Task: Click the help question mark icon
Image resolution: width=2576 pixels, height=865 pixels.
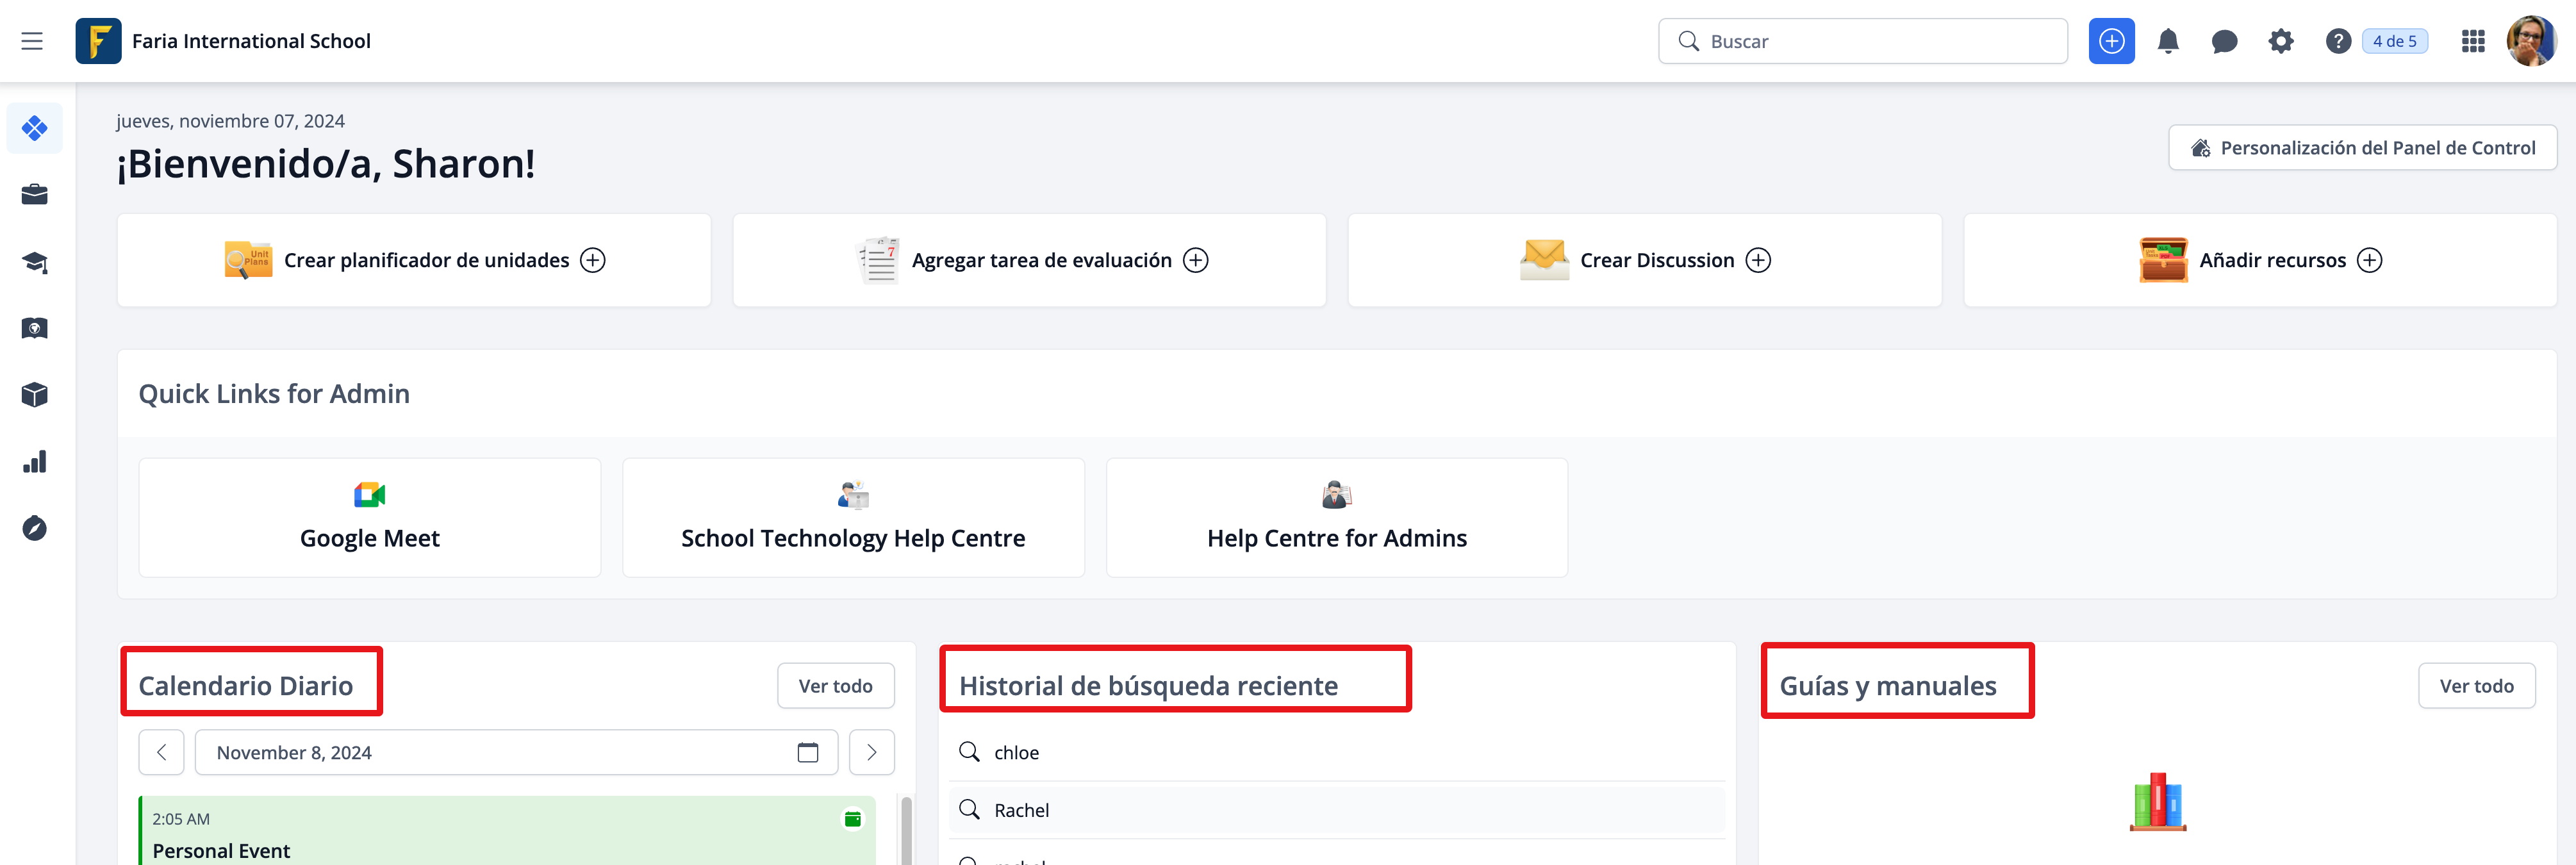Action: pyautogui.click(x=2337, y=41)
